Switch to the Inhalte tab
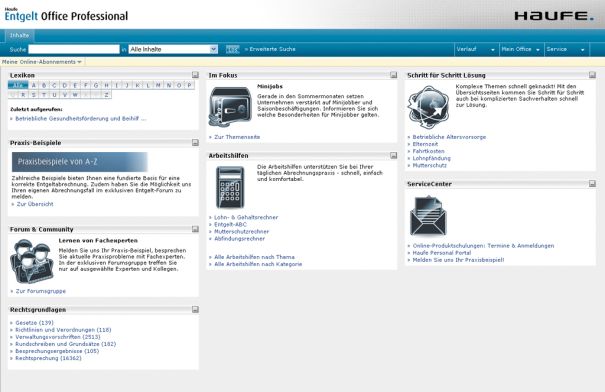Screen dimensions: 605x392 [19, 35]
